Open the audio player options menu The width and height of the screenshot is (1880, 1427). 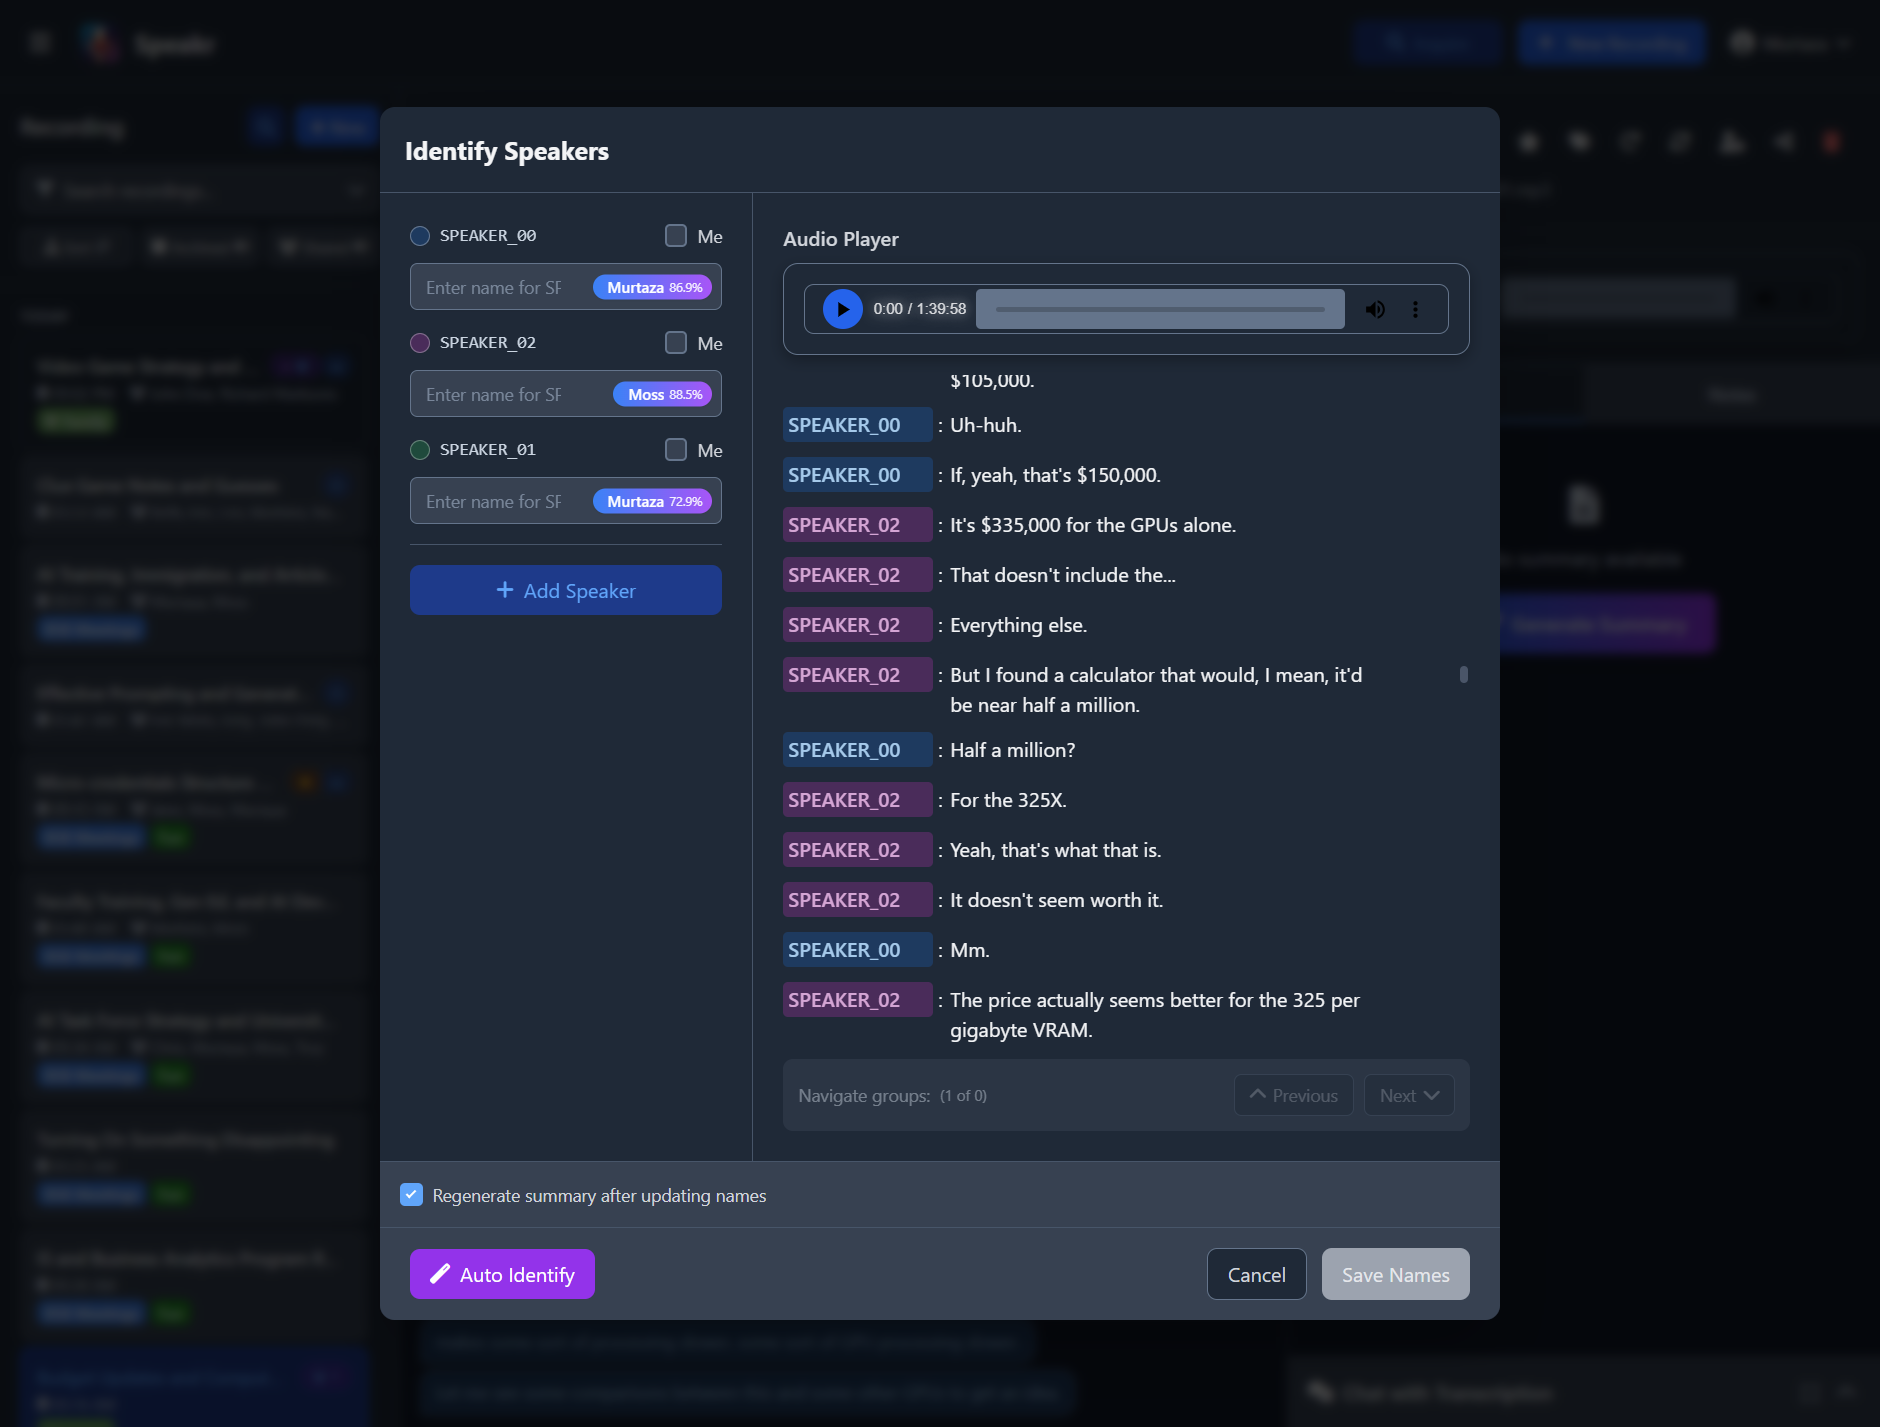tap(1416, 308)
